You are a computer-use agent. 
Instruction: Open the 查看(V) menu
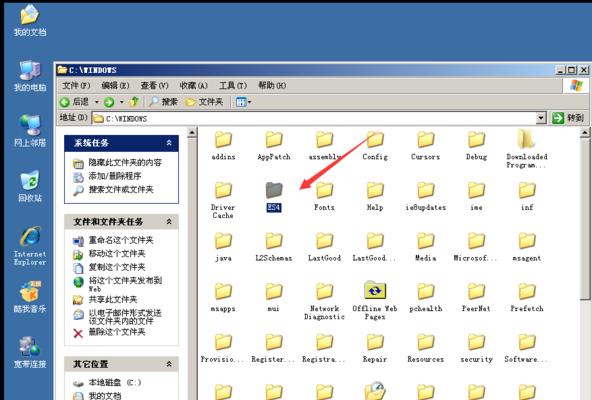pyautogui.click(x=154, y=86)
